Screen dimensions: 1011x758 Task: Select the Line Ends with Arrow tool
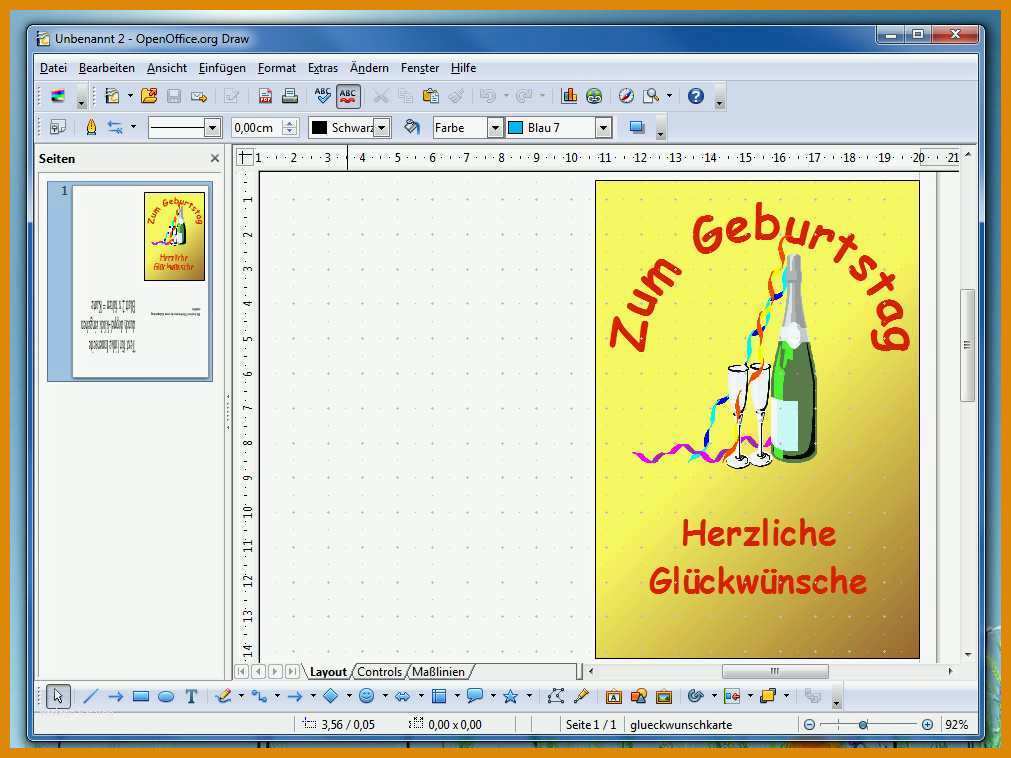tap(115, 696)
